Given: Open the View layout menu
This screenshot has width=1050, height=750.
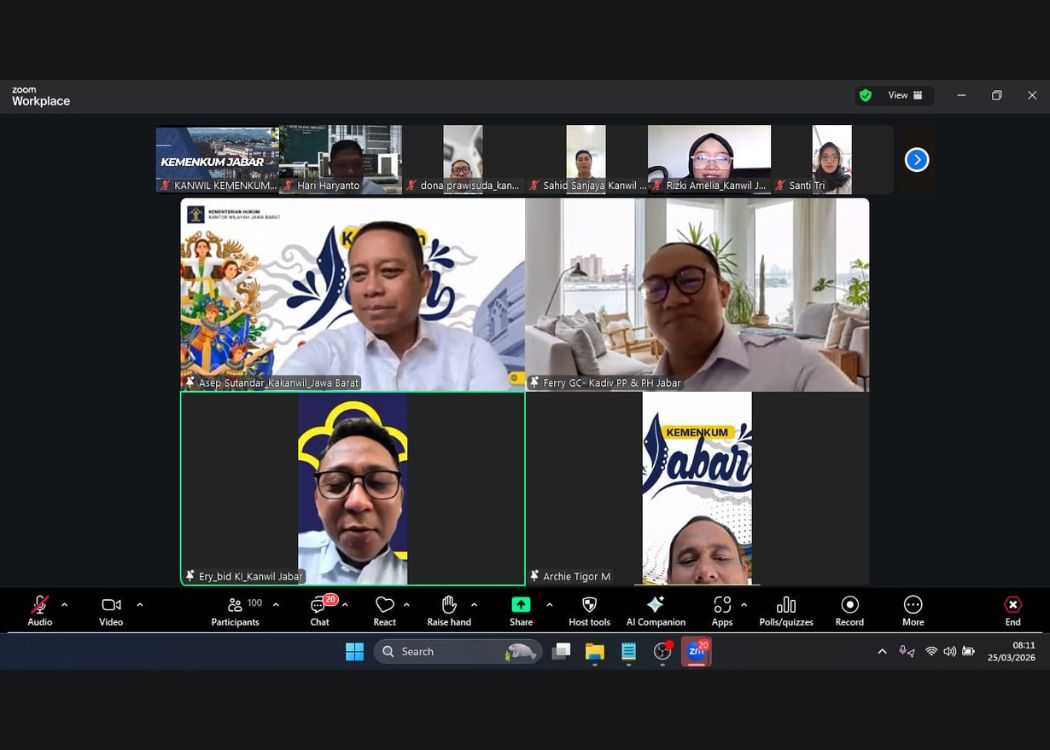Looking at the screenshot, I should pyautogui.click(x=904, y=95).
